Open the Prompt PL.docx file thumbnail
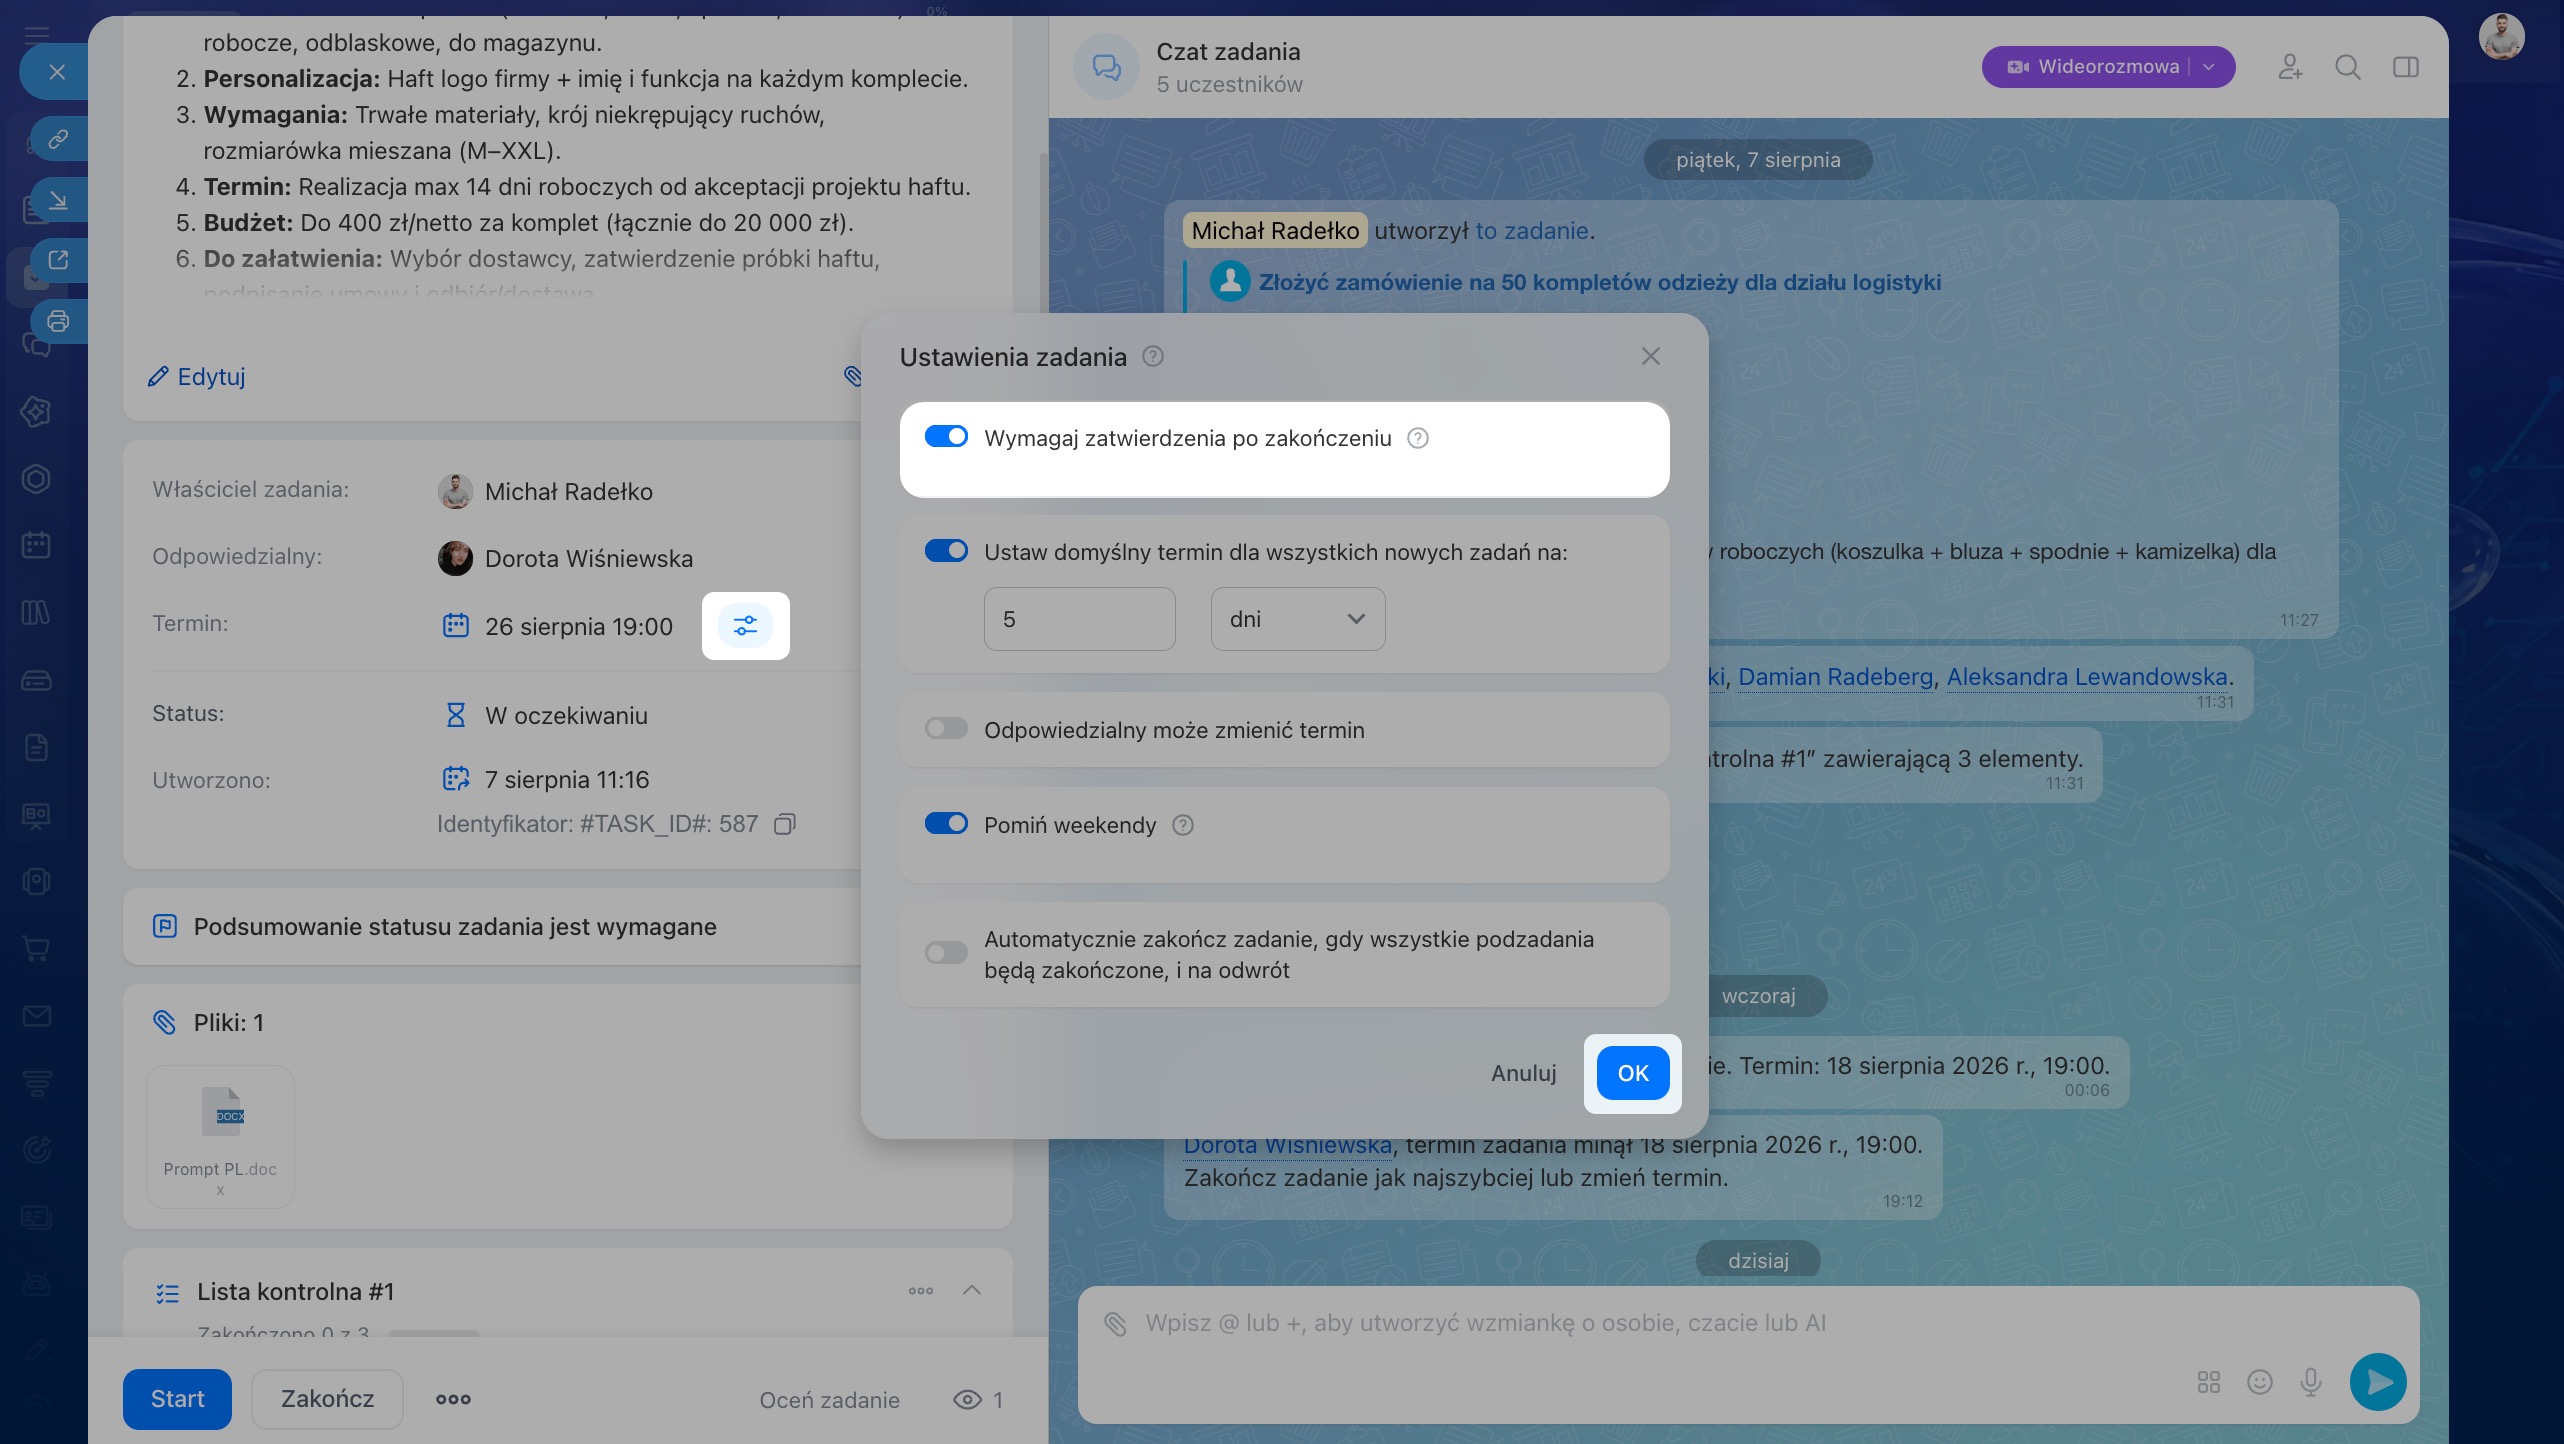2564x1444 pixels. [220, 1136]
